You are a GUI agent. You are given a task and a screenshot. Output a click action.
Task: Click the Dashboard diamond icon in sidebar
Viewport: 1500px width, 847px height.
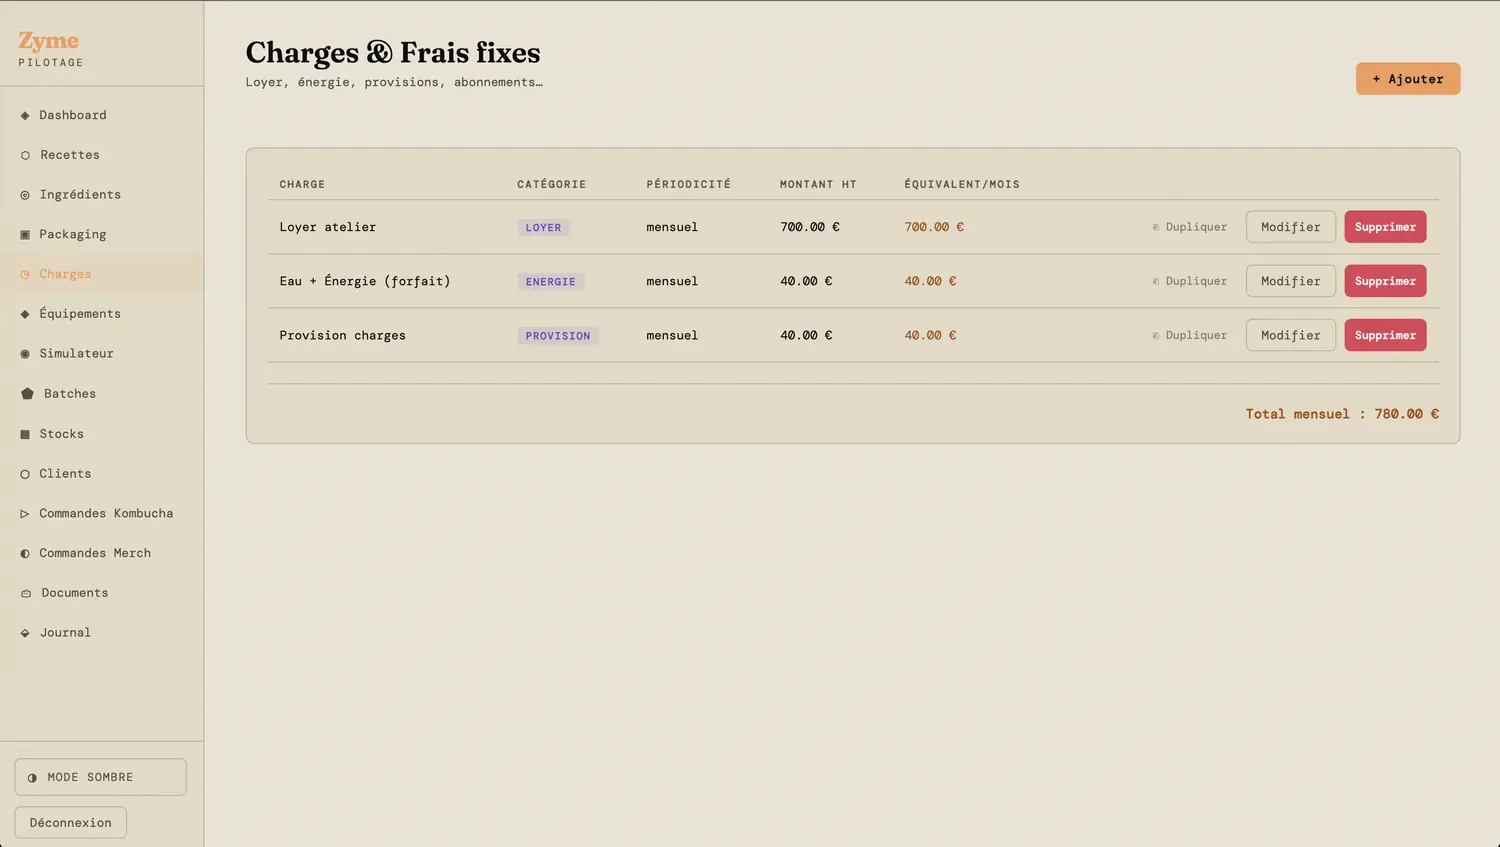(x=25, y=115)
